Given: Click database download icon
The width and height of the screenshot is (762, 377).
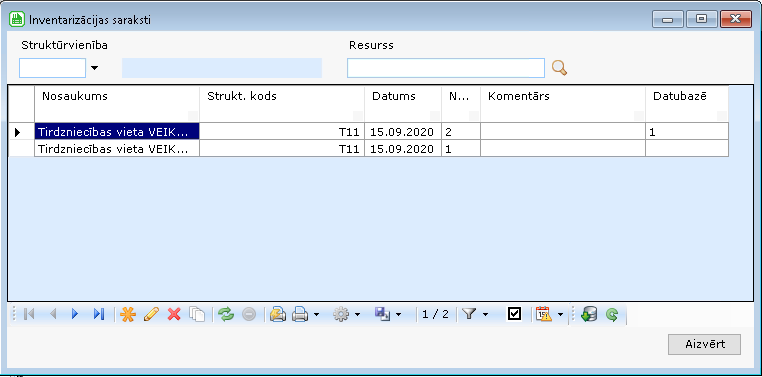Looking at the screenshot, I should click(x=589, y=315).
